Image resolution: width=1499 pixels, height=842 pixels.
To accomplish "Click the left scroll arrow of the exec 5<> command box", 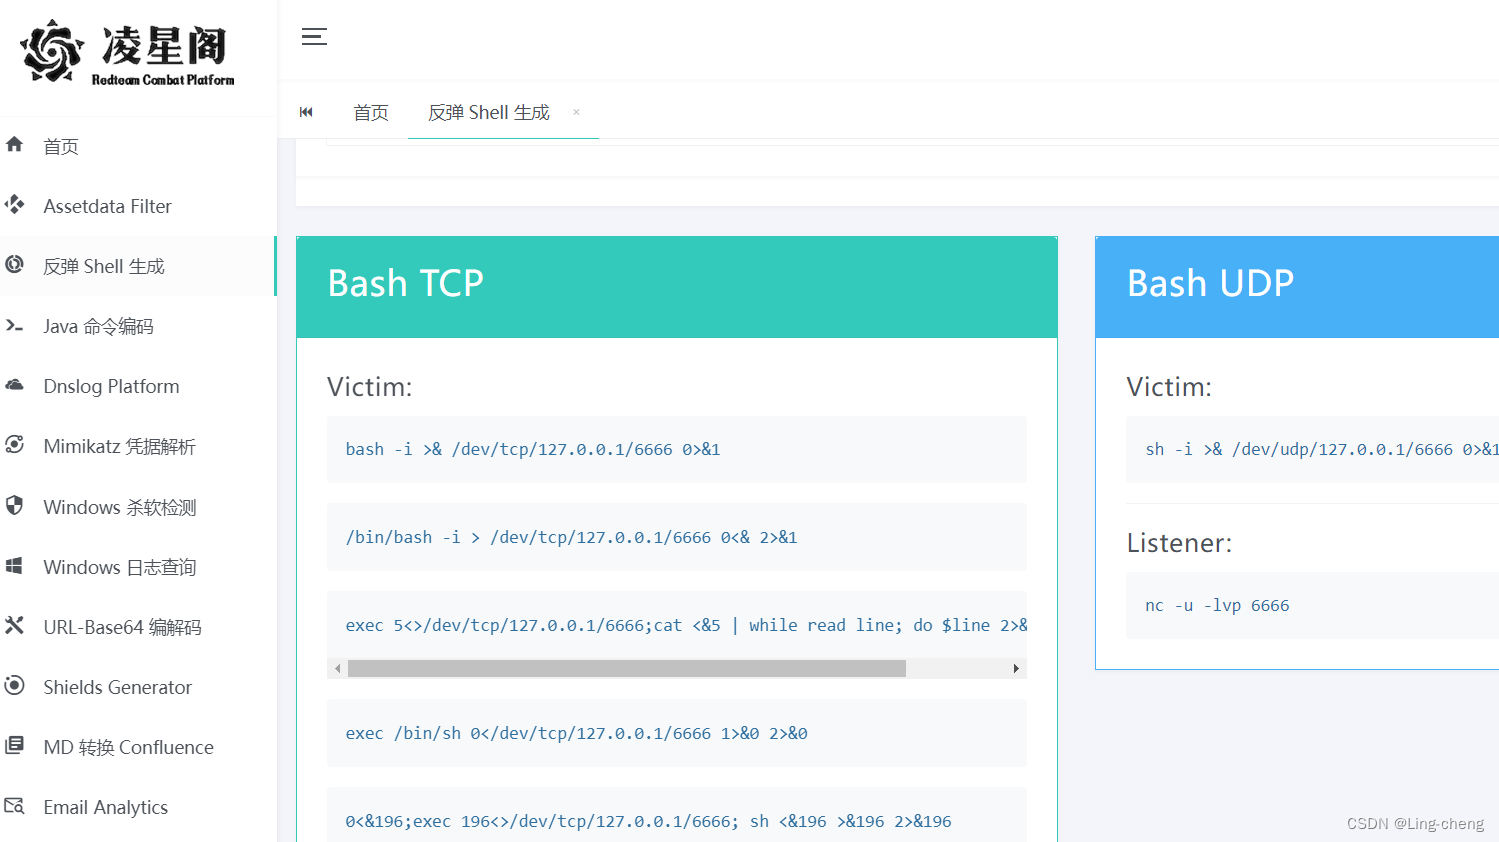I will pos(338,668).
